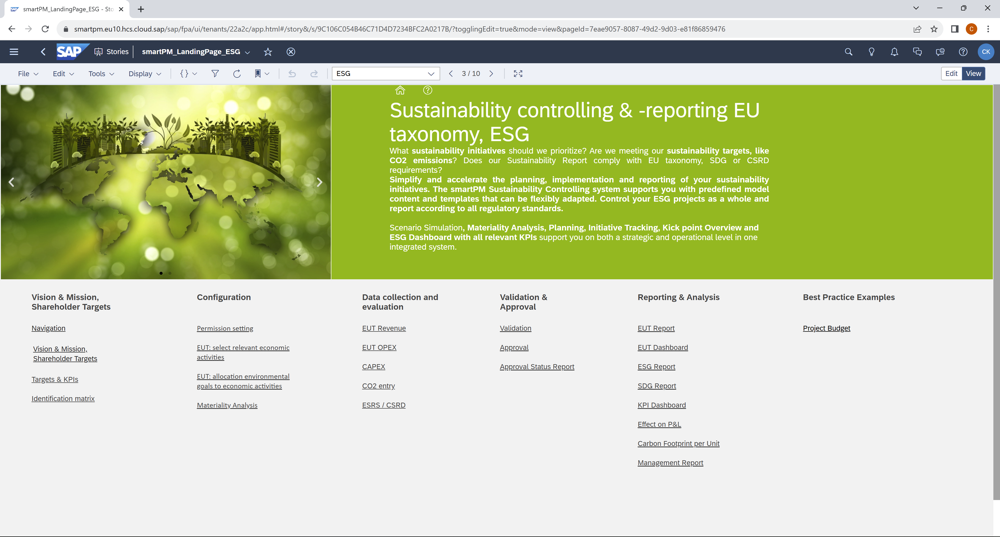Expand smartPM_LandingPage_ESG title dropdown
The width and height of the screenshot is (1000, 537).
247,52
